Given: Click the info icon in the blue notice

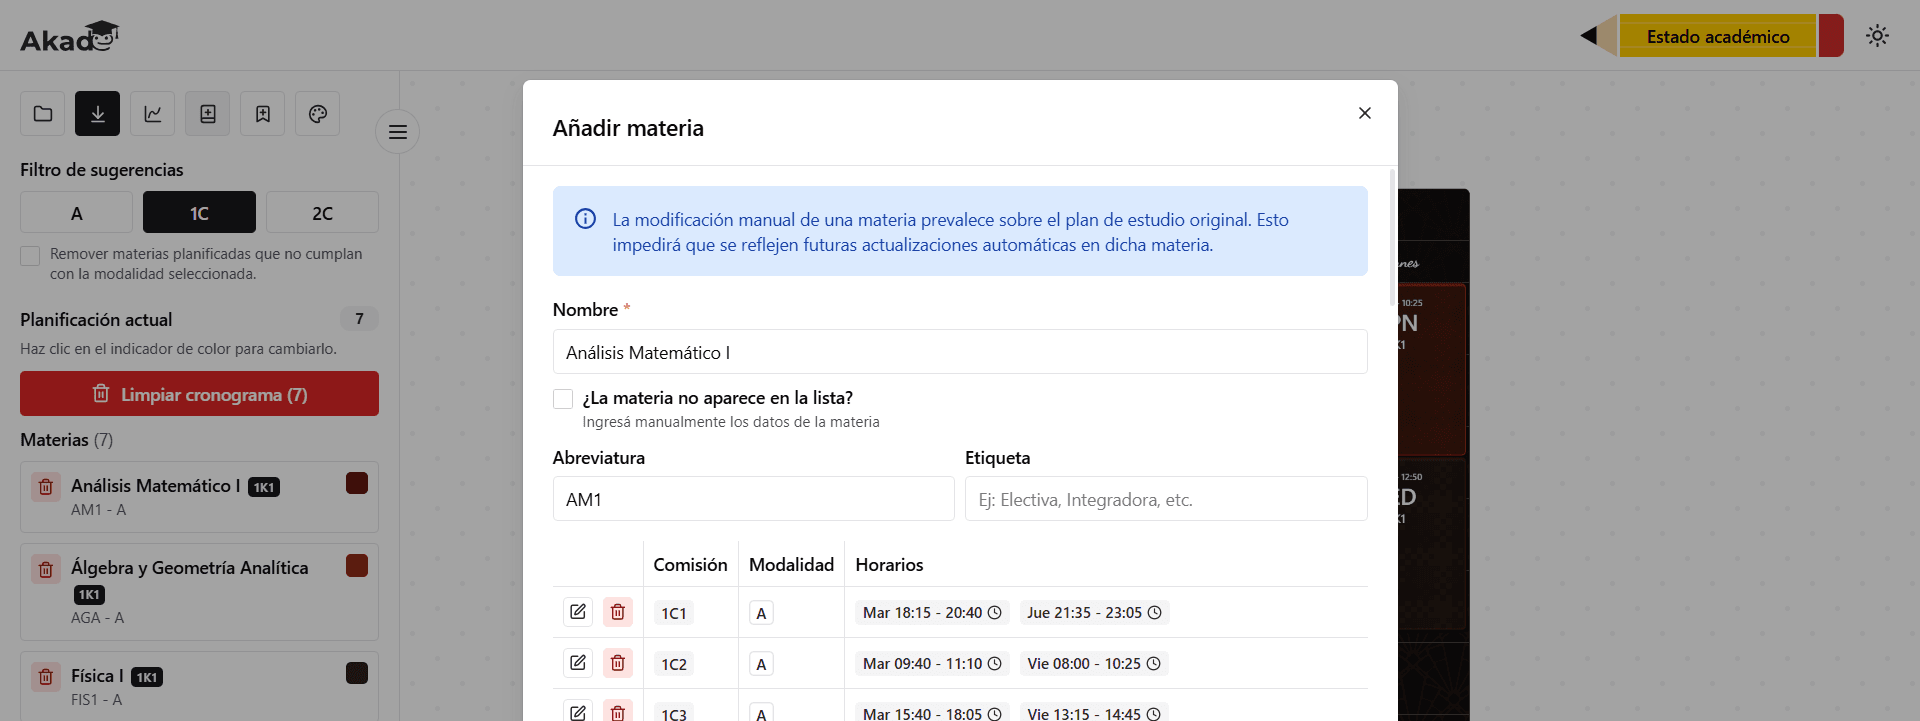Looking at the screenshot, I should click(586, 219).
